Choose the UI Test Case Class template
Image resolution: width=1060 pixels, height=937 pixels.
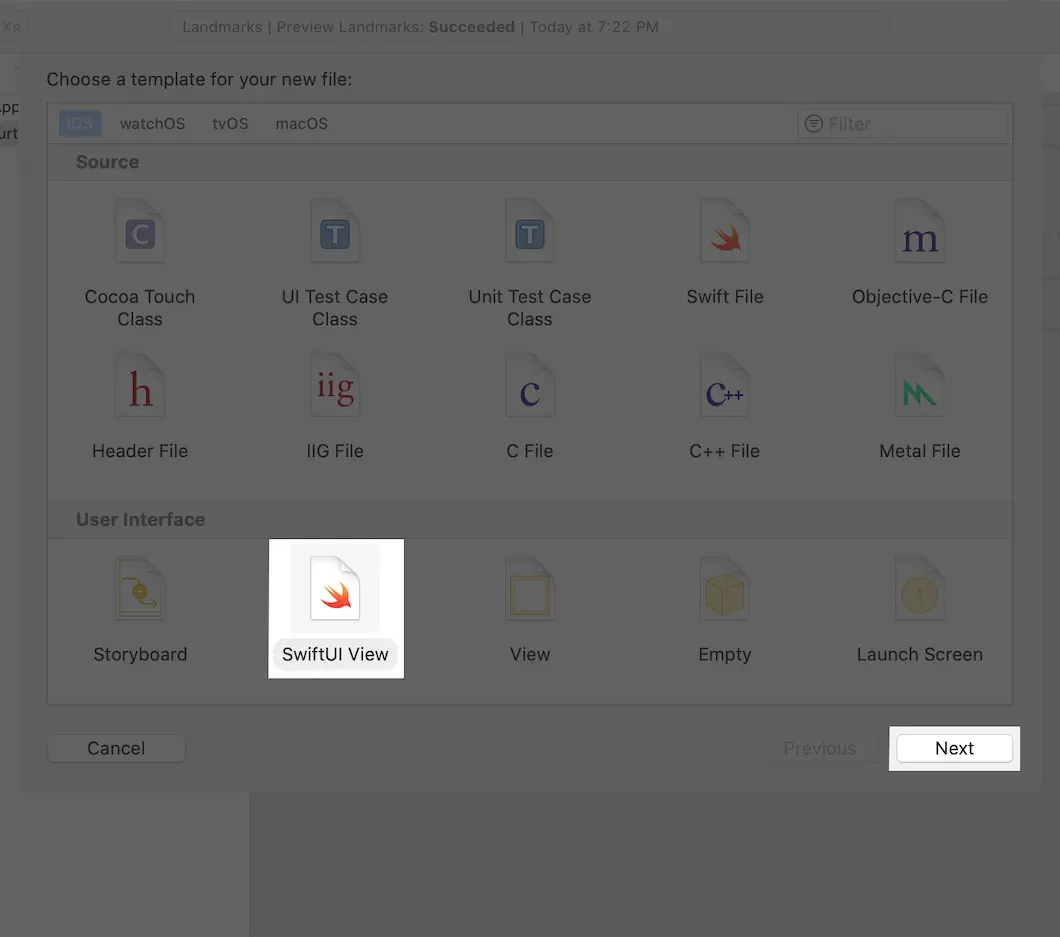point(335,264)
